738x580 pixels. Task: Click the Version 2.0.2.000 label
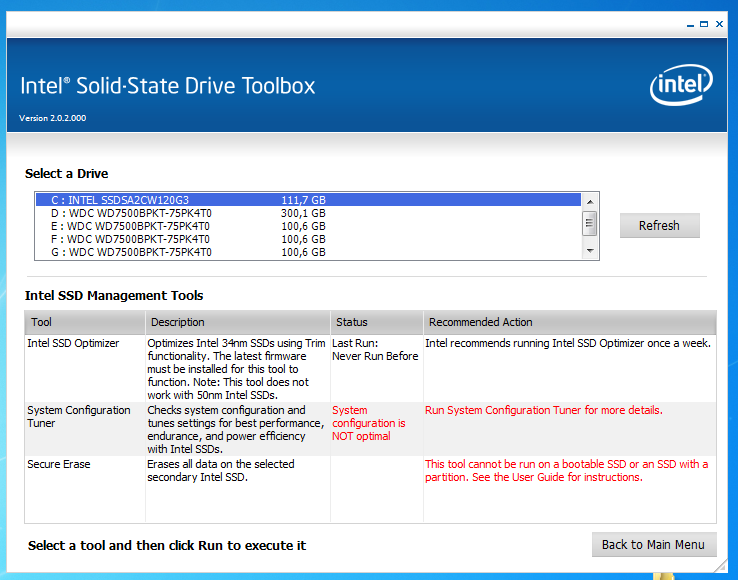(x=53, y=118)
